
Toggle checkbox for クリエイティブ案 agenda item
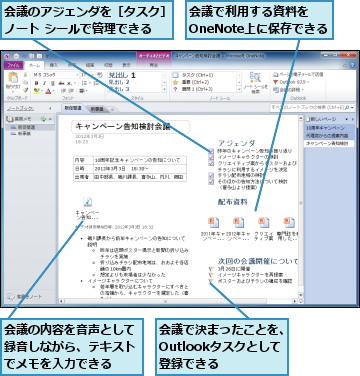click(x=211, y=163)
